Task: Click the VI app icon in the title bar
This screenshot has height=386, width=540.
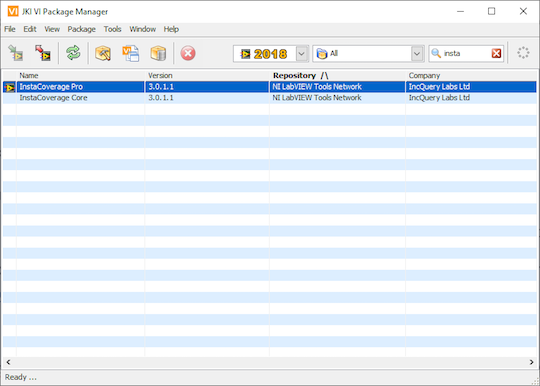Action: tap(13, 11)
